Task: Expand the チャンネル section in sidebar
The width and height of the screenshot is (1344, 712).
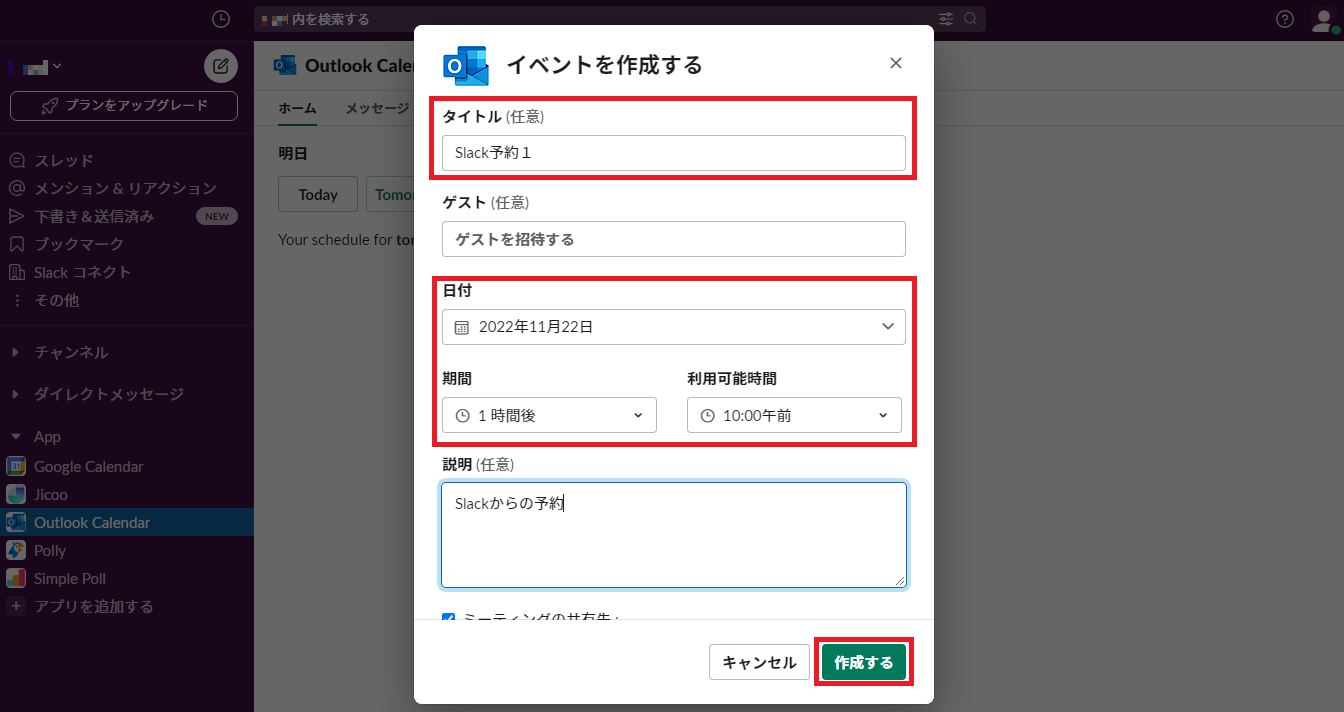Action: click(71, 352)
